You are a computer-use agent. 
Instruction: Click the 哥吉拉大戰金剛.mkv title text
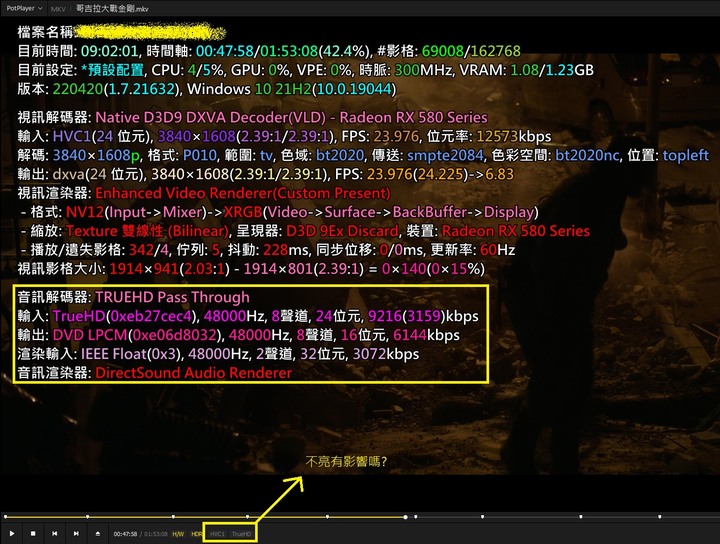coord(112,8)
